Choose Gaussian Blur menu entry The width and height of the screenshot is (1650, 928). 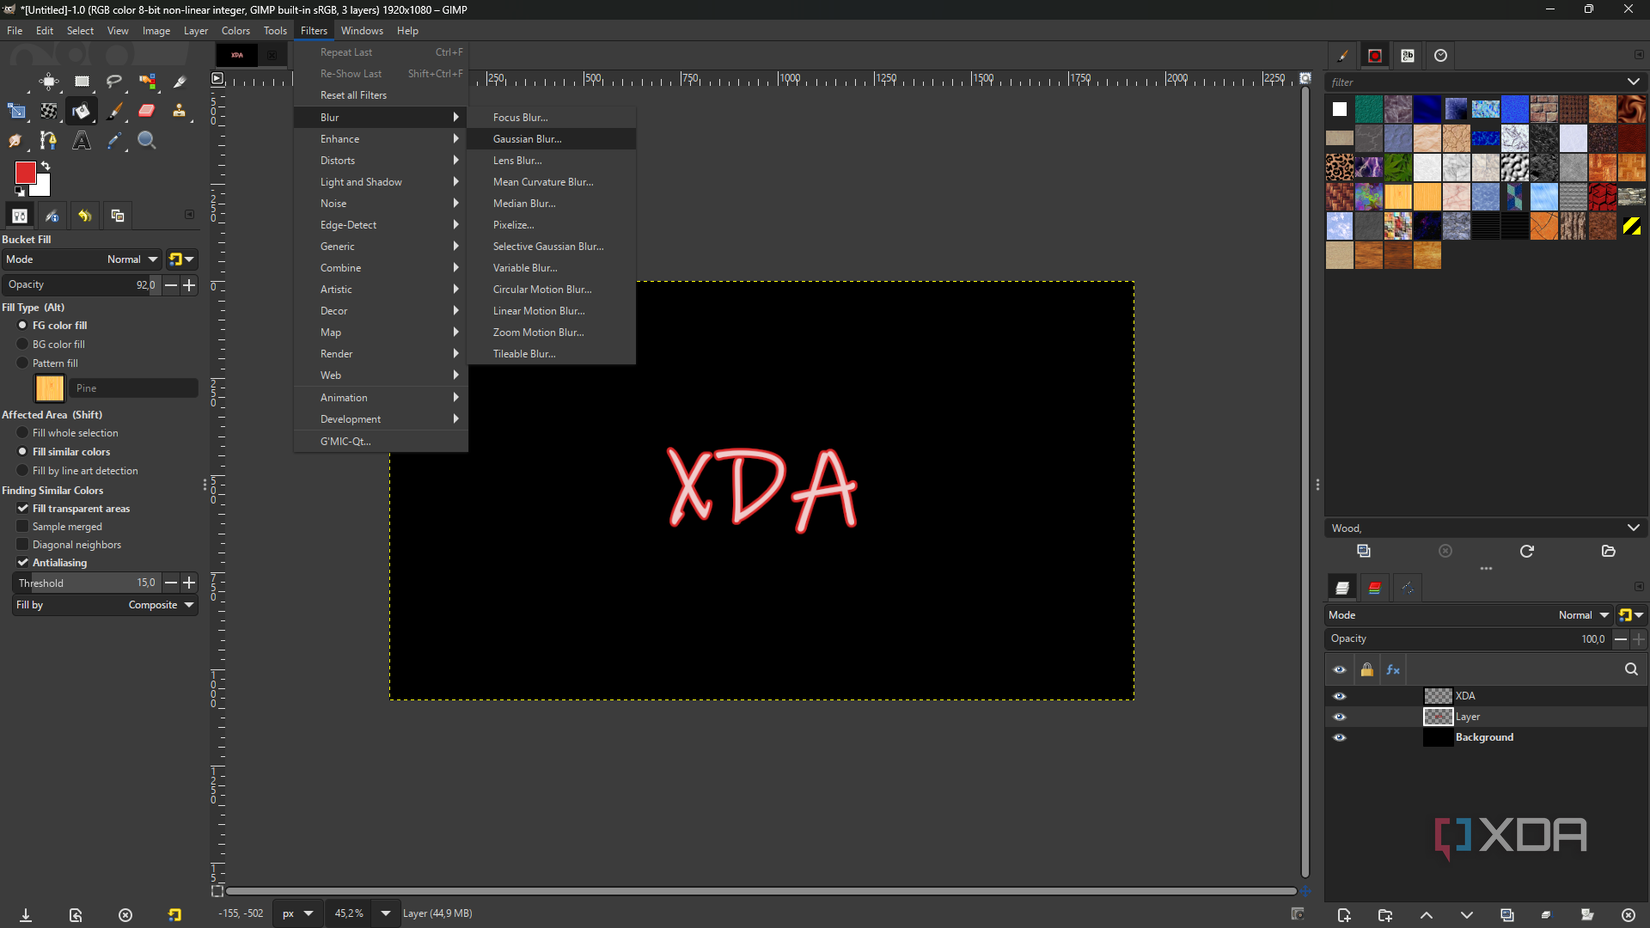(x=551, y=139)
